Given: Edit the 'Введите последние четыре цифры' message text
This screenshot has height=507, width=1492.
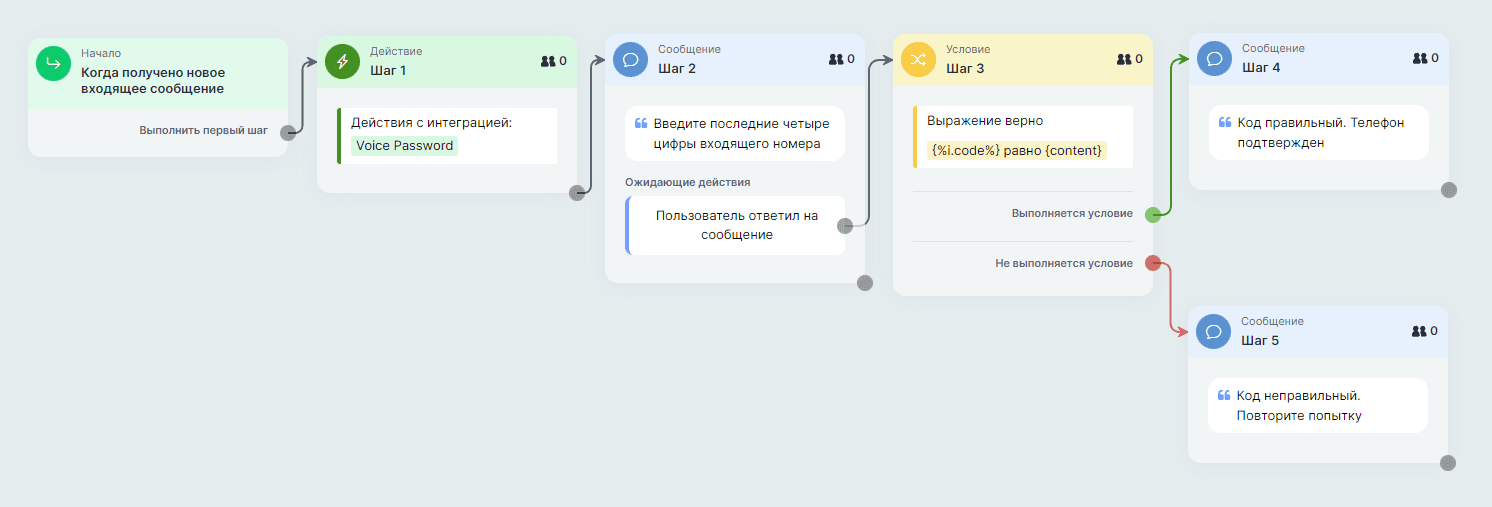Looking at the screenshot, I should click(740, 134).
